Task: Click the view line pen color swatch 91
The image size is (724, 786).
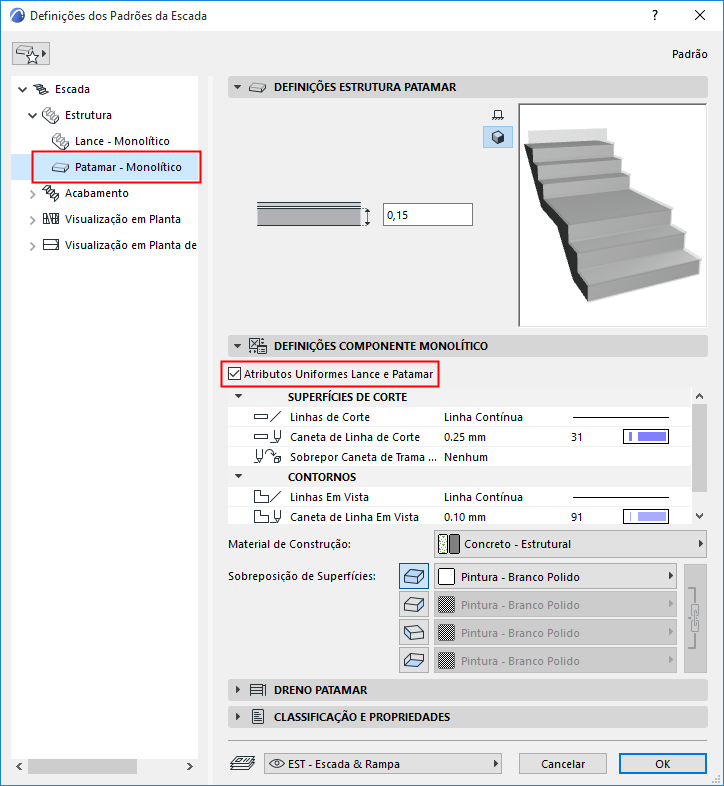Action: point(646,517)
